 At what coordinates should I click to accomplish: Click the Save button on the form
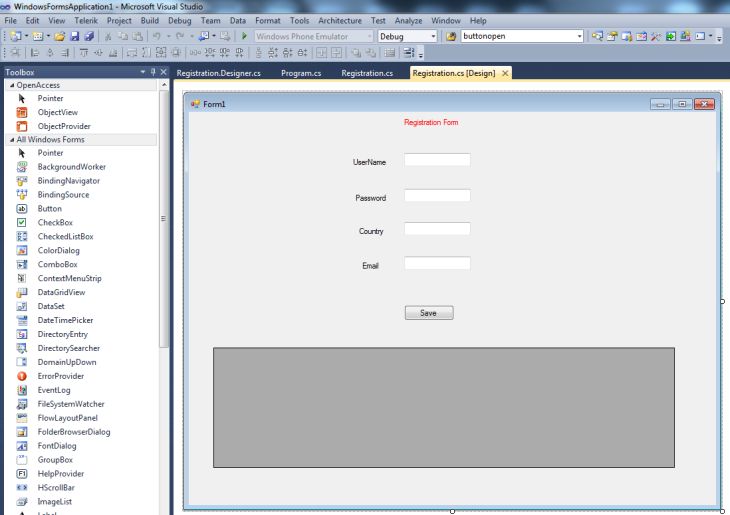[429, 313]
